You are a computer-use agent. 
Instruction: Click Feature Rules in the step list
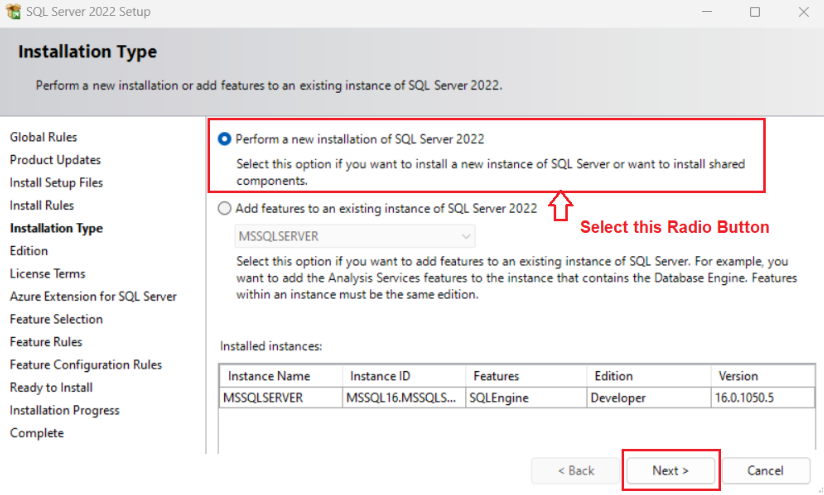click(x=46, y=342)
